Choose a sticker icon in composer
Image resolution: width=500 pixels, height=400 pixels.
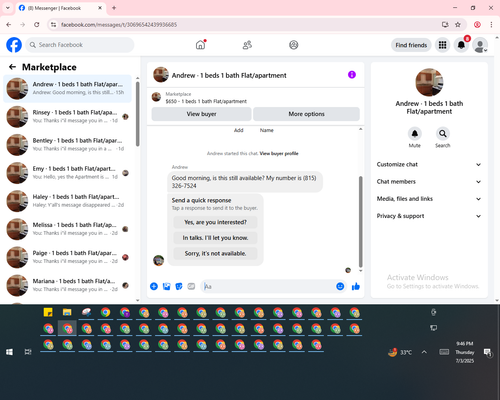tap(179, 286)
